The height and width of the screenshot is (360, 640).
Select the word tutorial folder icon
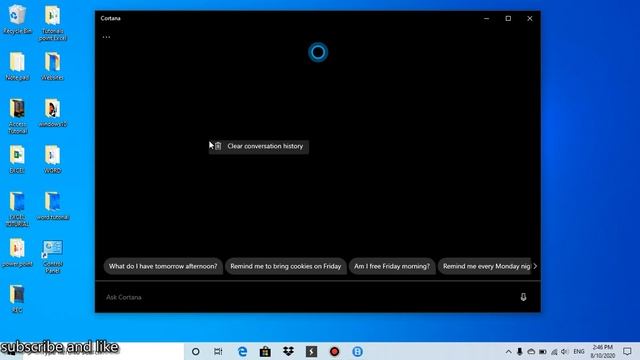53,206
